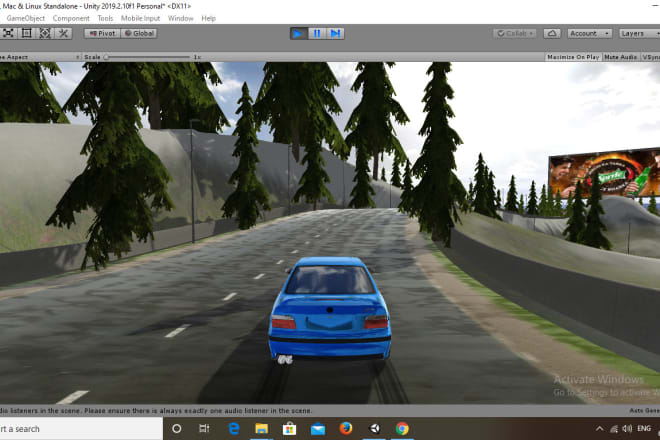Launch Firefox from taskbar

(346, 429)
